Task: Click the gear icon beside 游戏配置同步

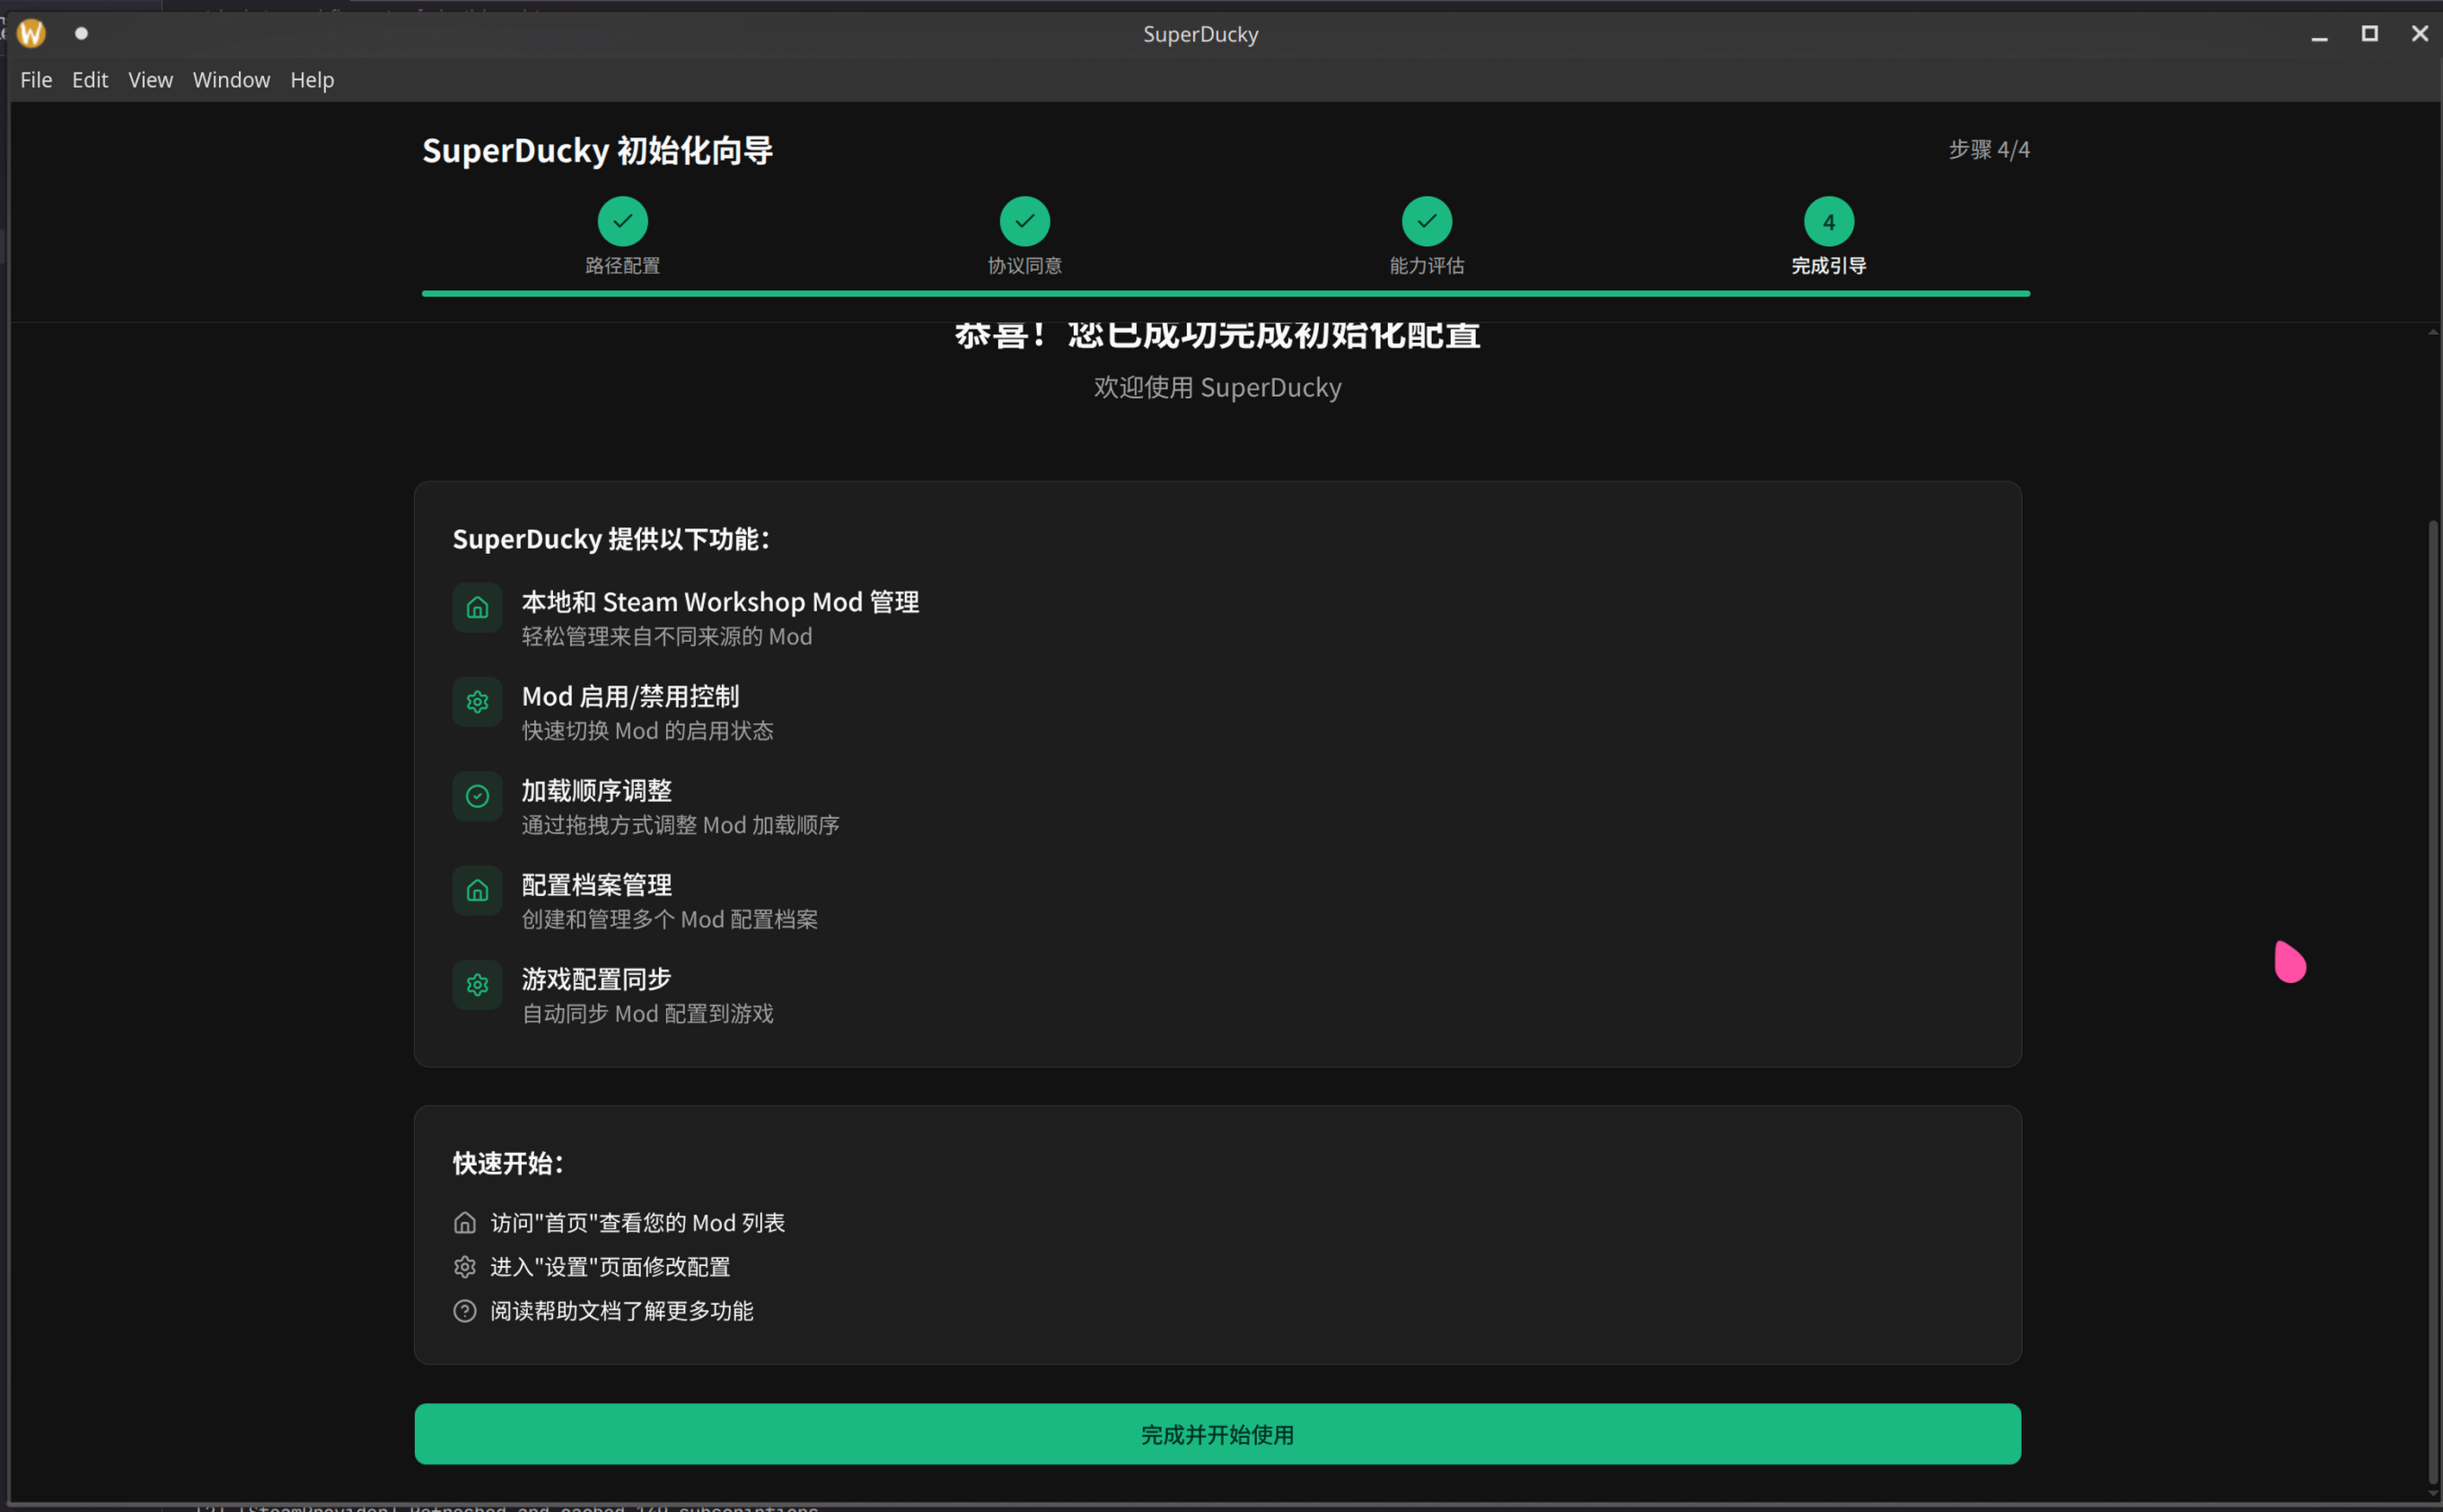Action: click(x=477, y=984)
